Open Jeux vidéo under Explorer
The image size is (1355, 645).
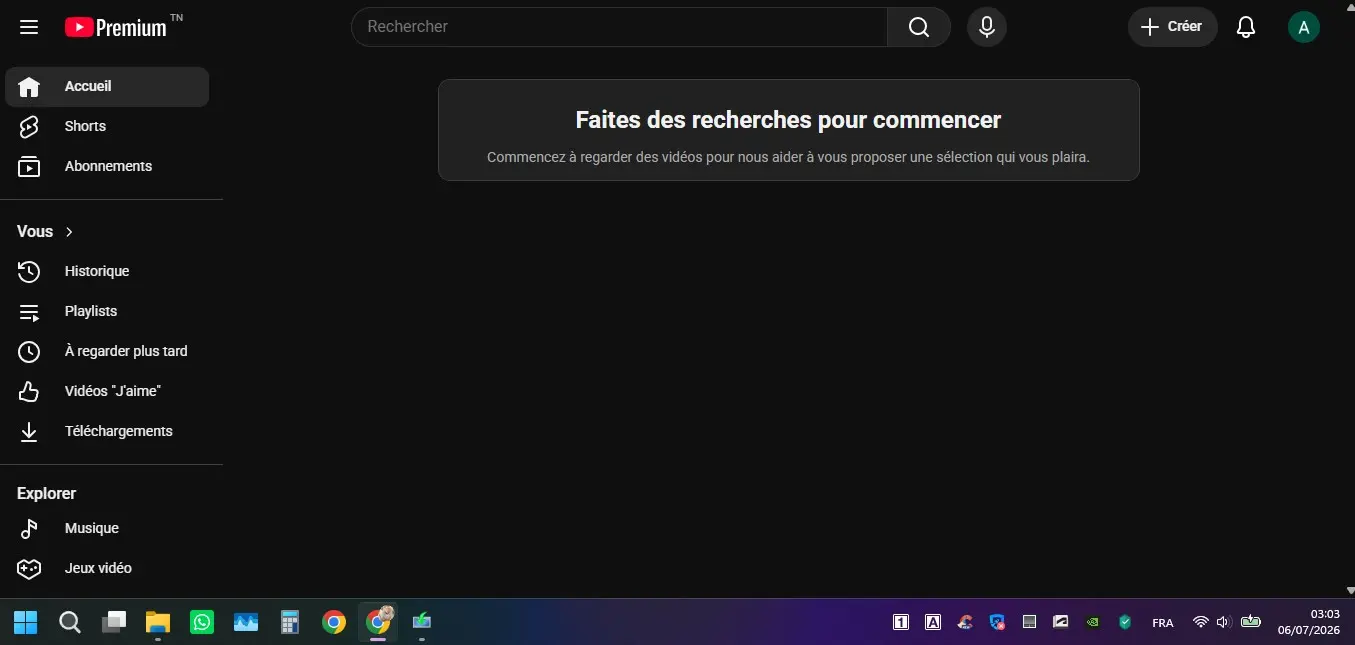coord(107,568)
